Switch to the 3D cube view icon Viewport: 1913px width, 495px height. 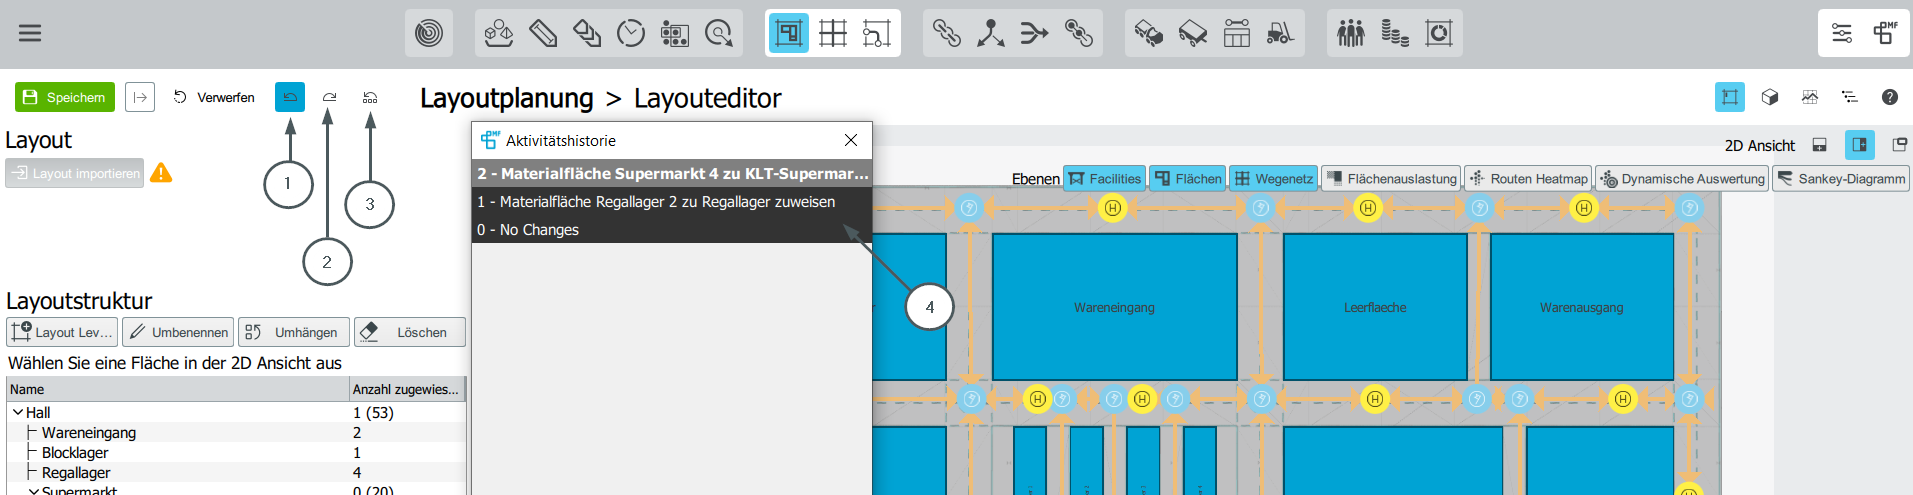(x=1770, y=97)
